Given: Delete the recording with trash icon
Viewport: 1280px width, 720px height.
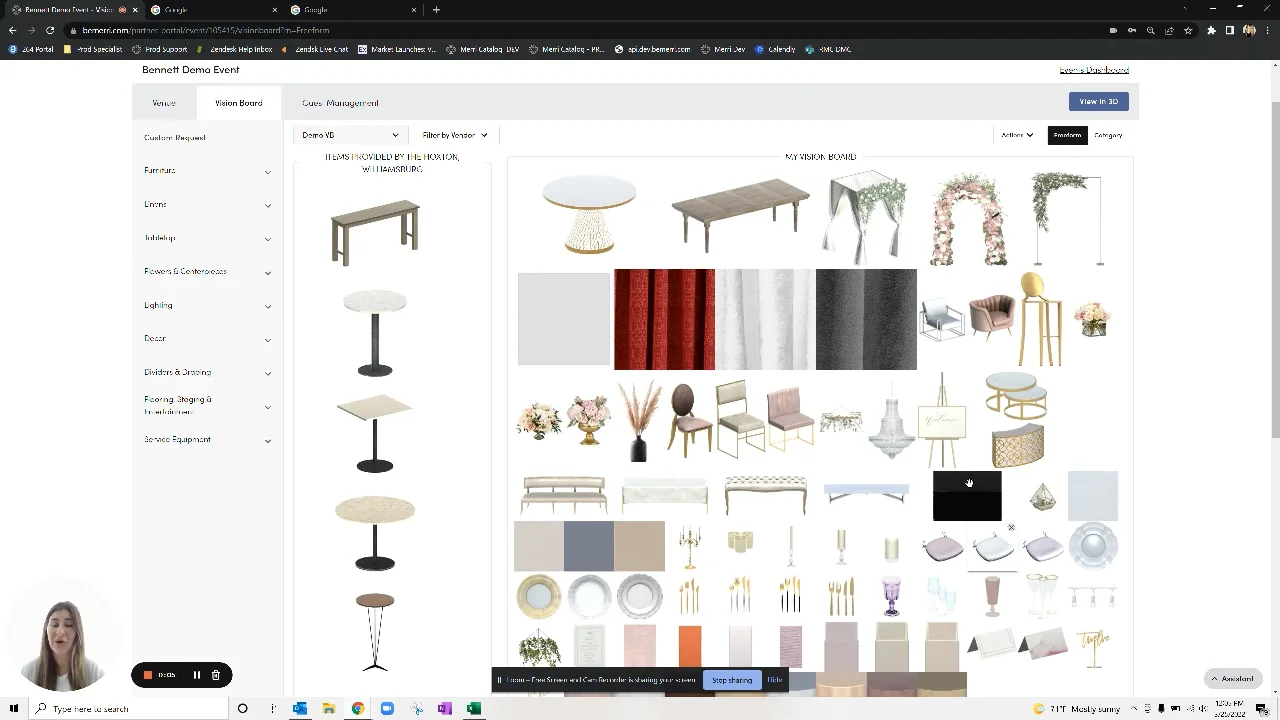Looking at the screenshot, I should [x=215, y=675].
